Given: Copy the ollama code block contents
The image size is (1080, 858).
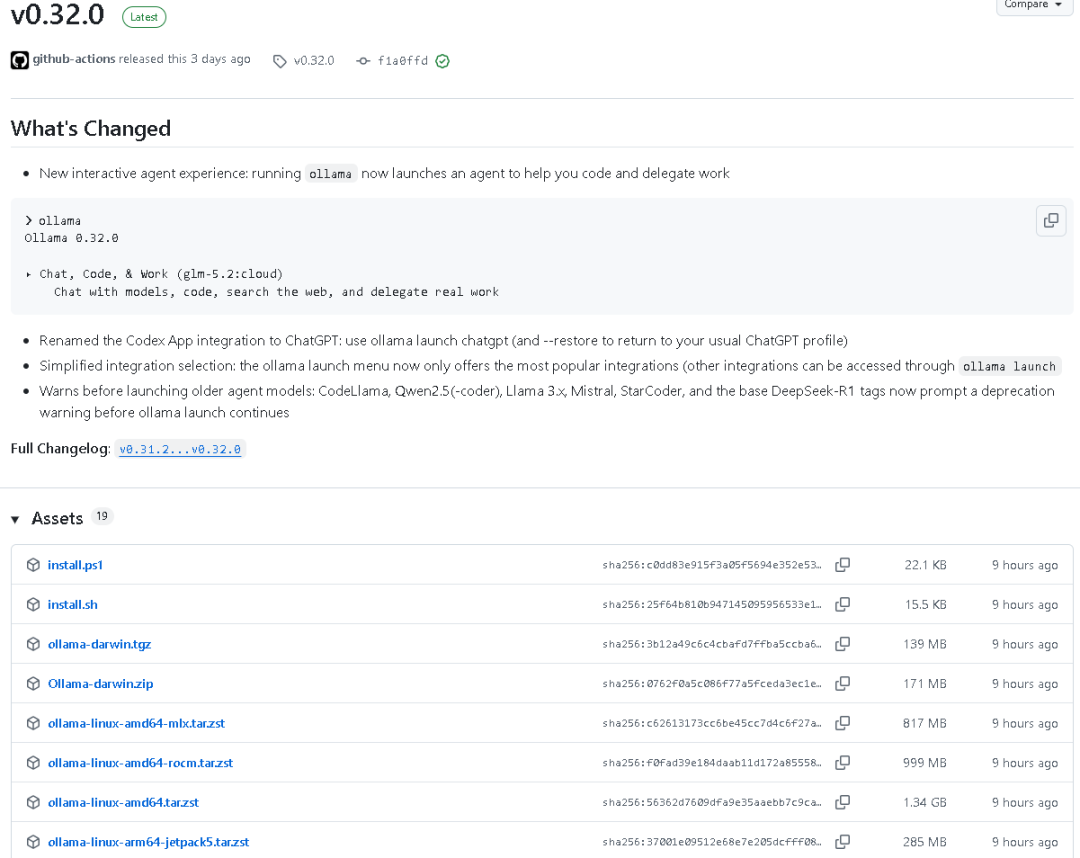Looking at the screenshot, I should click(1050, 220).
